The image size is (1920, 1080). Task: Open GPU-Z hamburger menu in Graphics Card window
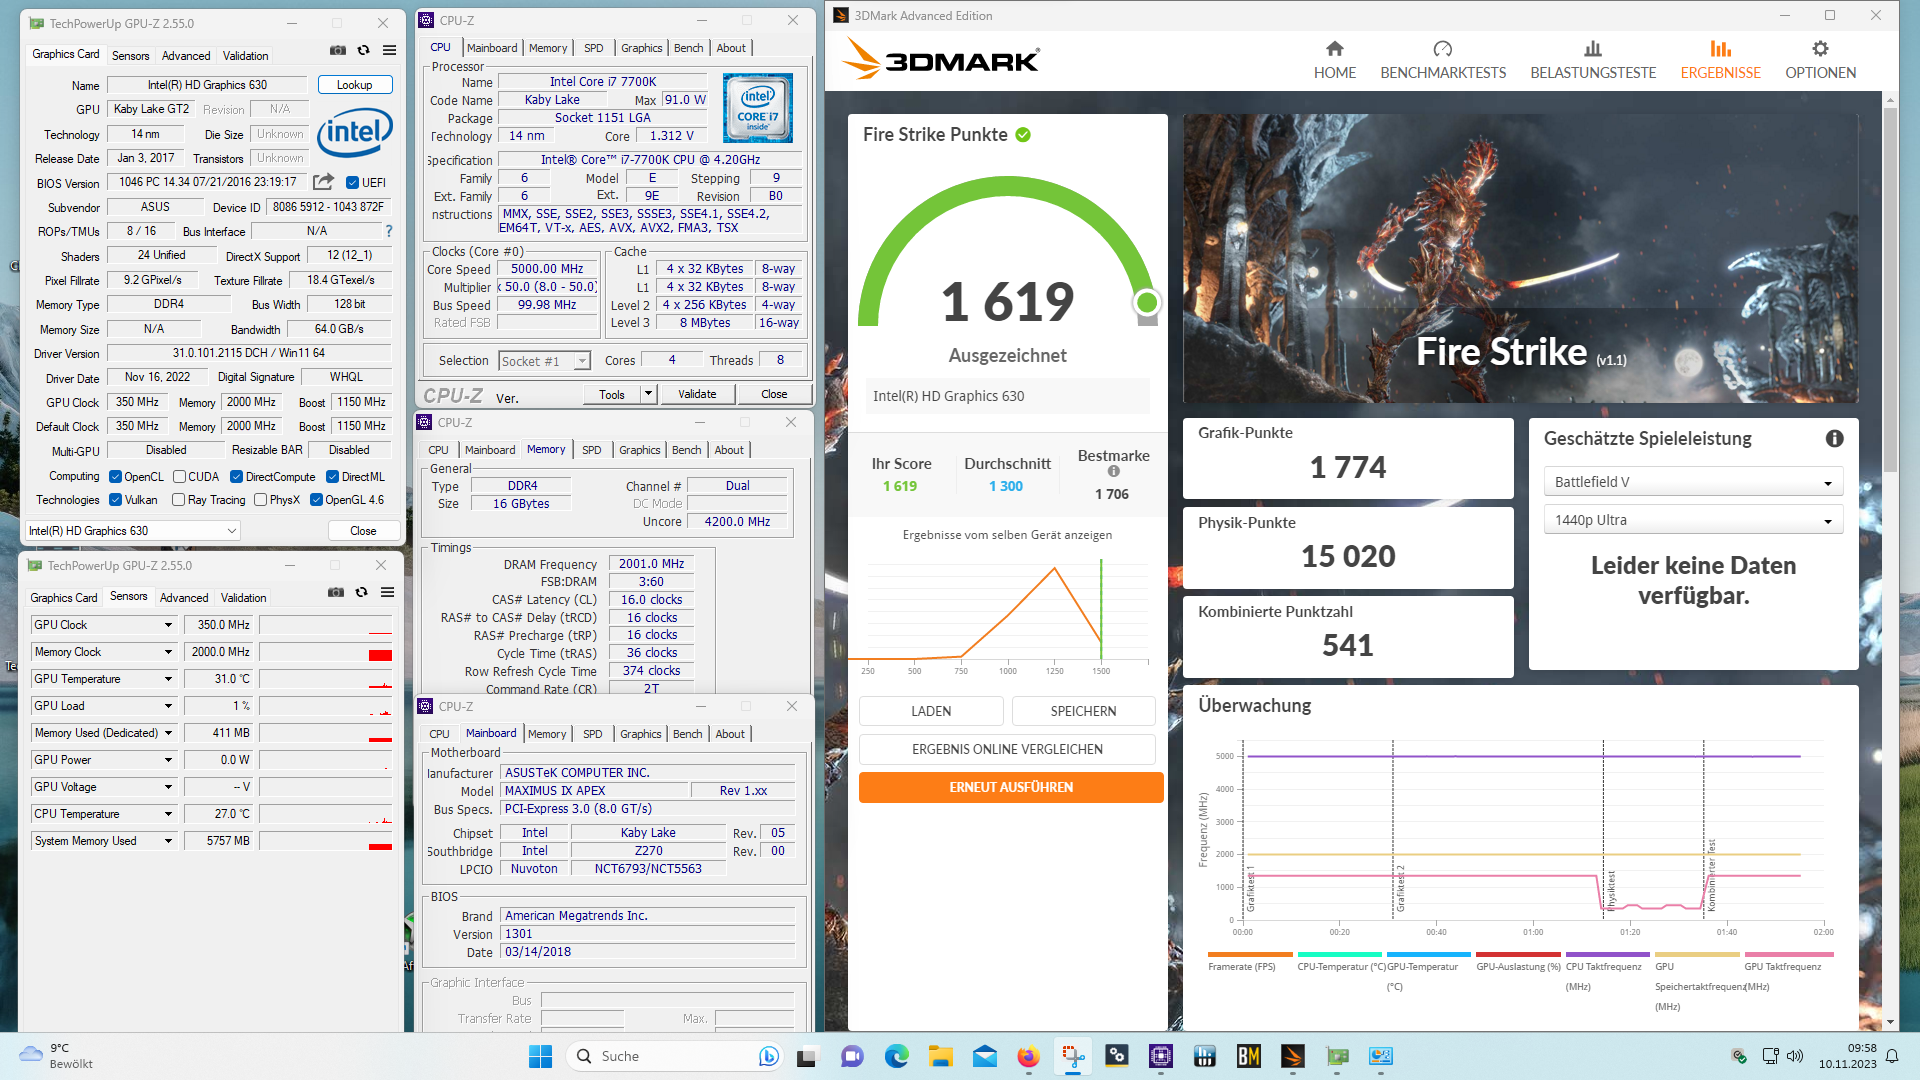click(x=389, y=50)
